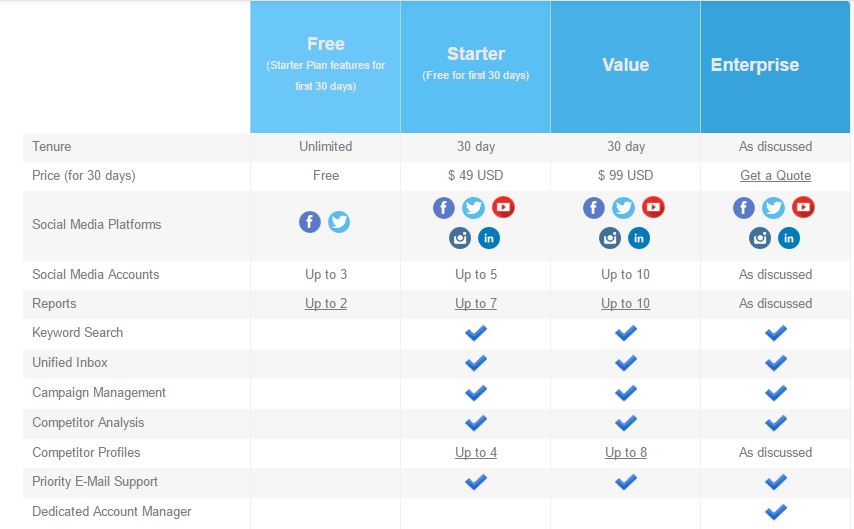The width and height of the screenshot is (854, 529).
Task: Click the YouTube icon under Enterprise plan
Action: (x=803, y=207)
